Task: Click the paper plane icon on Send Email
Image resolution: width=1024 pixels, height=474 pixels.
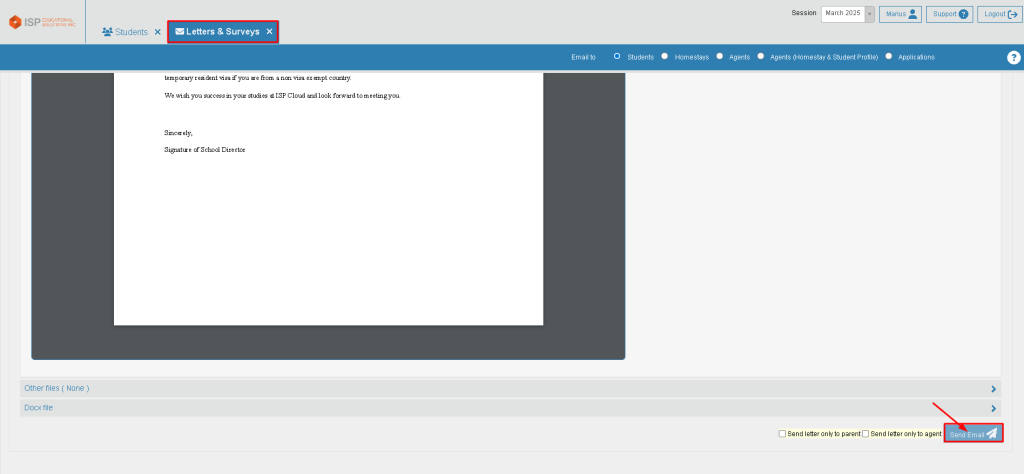Action: (992, 434)
